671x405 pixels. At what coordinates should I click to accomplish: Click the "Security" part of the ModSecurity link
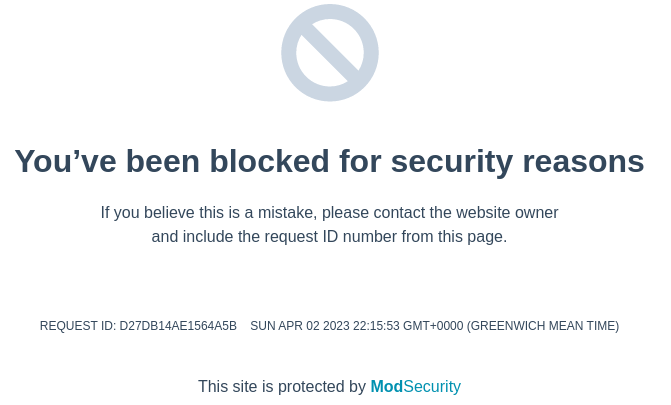[x=432, y=387]
